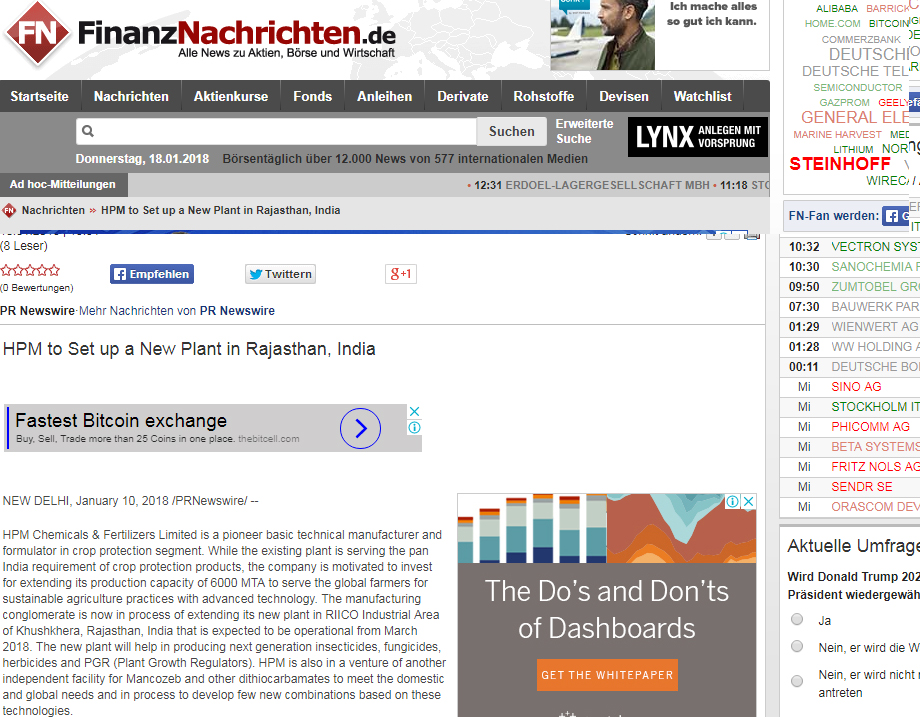Image resolution: width=920 pixels, height=717 pixels.
Task: Open the Devisen menu
Action: click(623, 96)
